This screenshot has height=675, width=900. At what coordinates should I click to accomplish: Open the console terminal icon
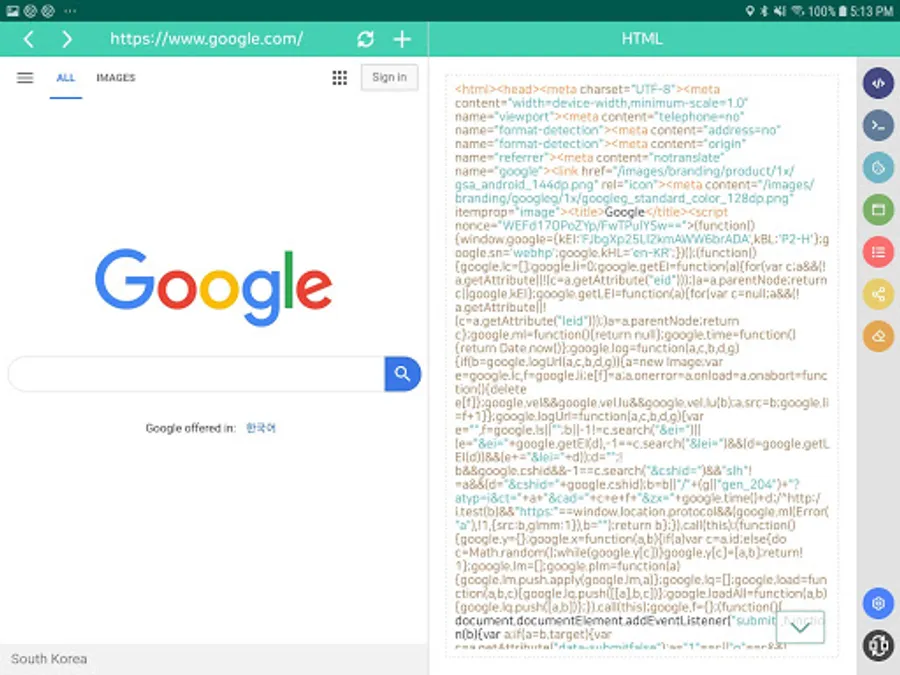click(x=878, y=125)
